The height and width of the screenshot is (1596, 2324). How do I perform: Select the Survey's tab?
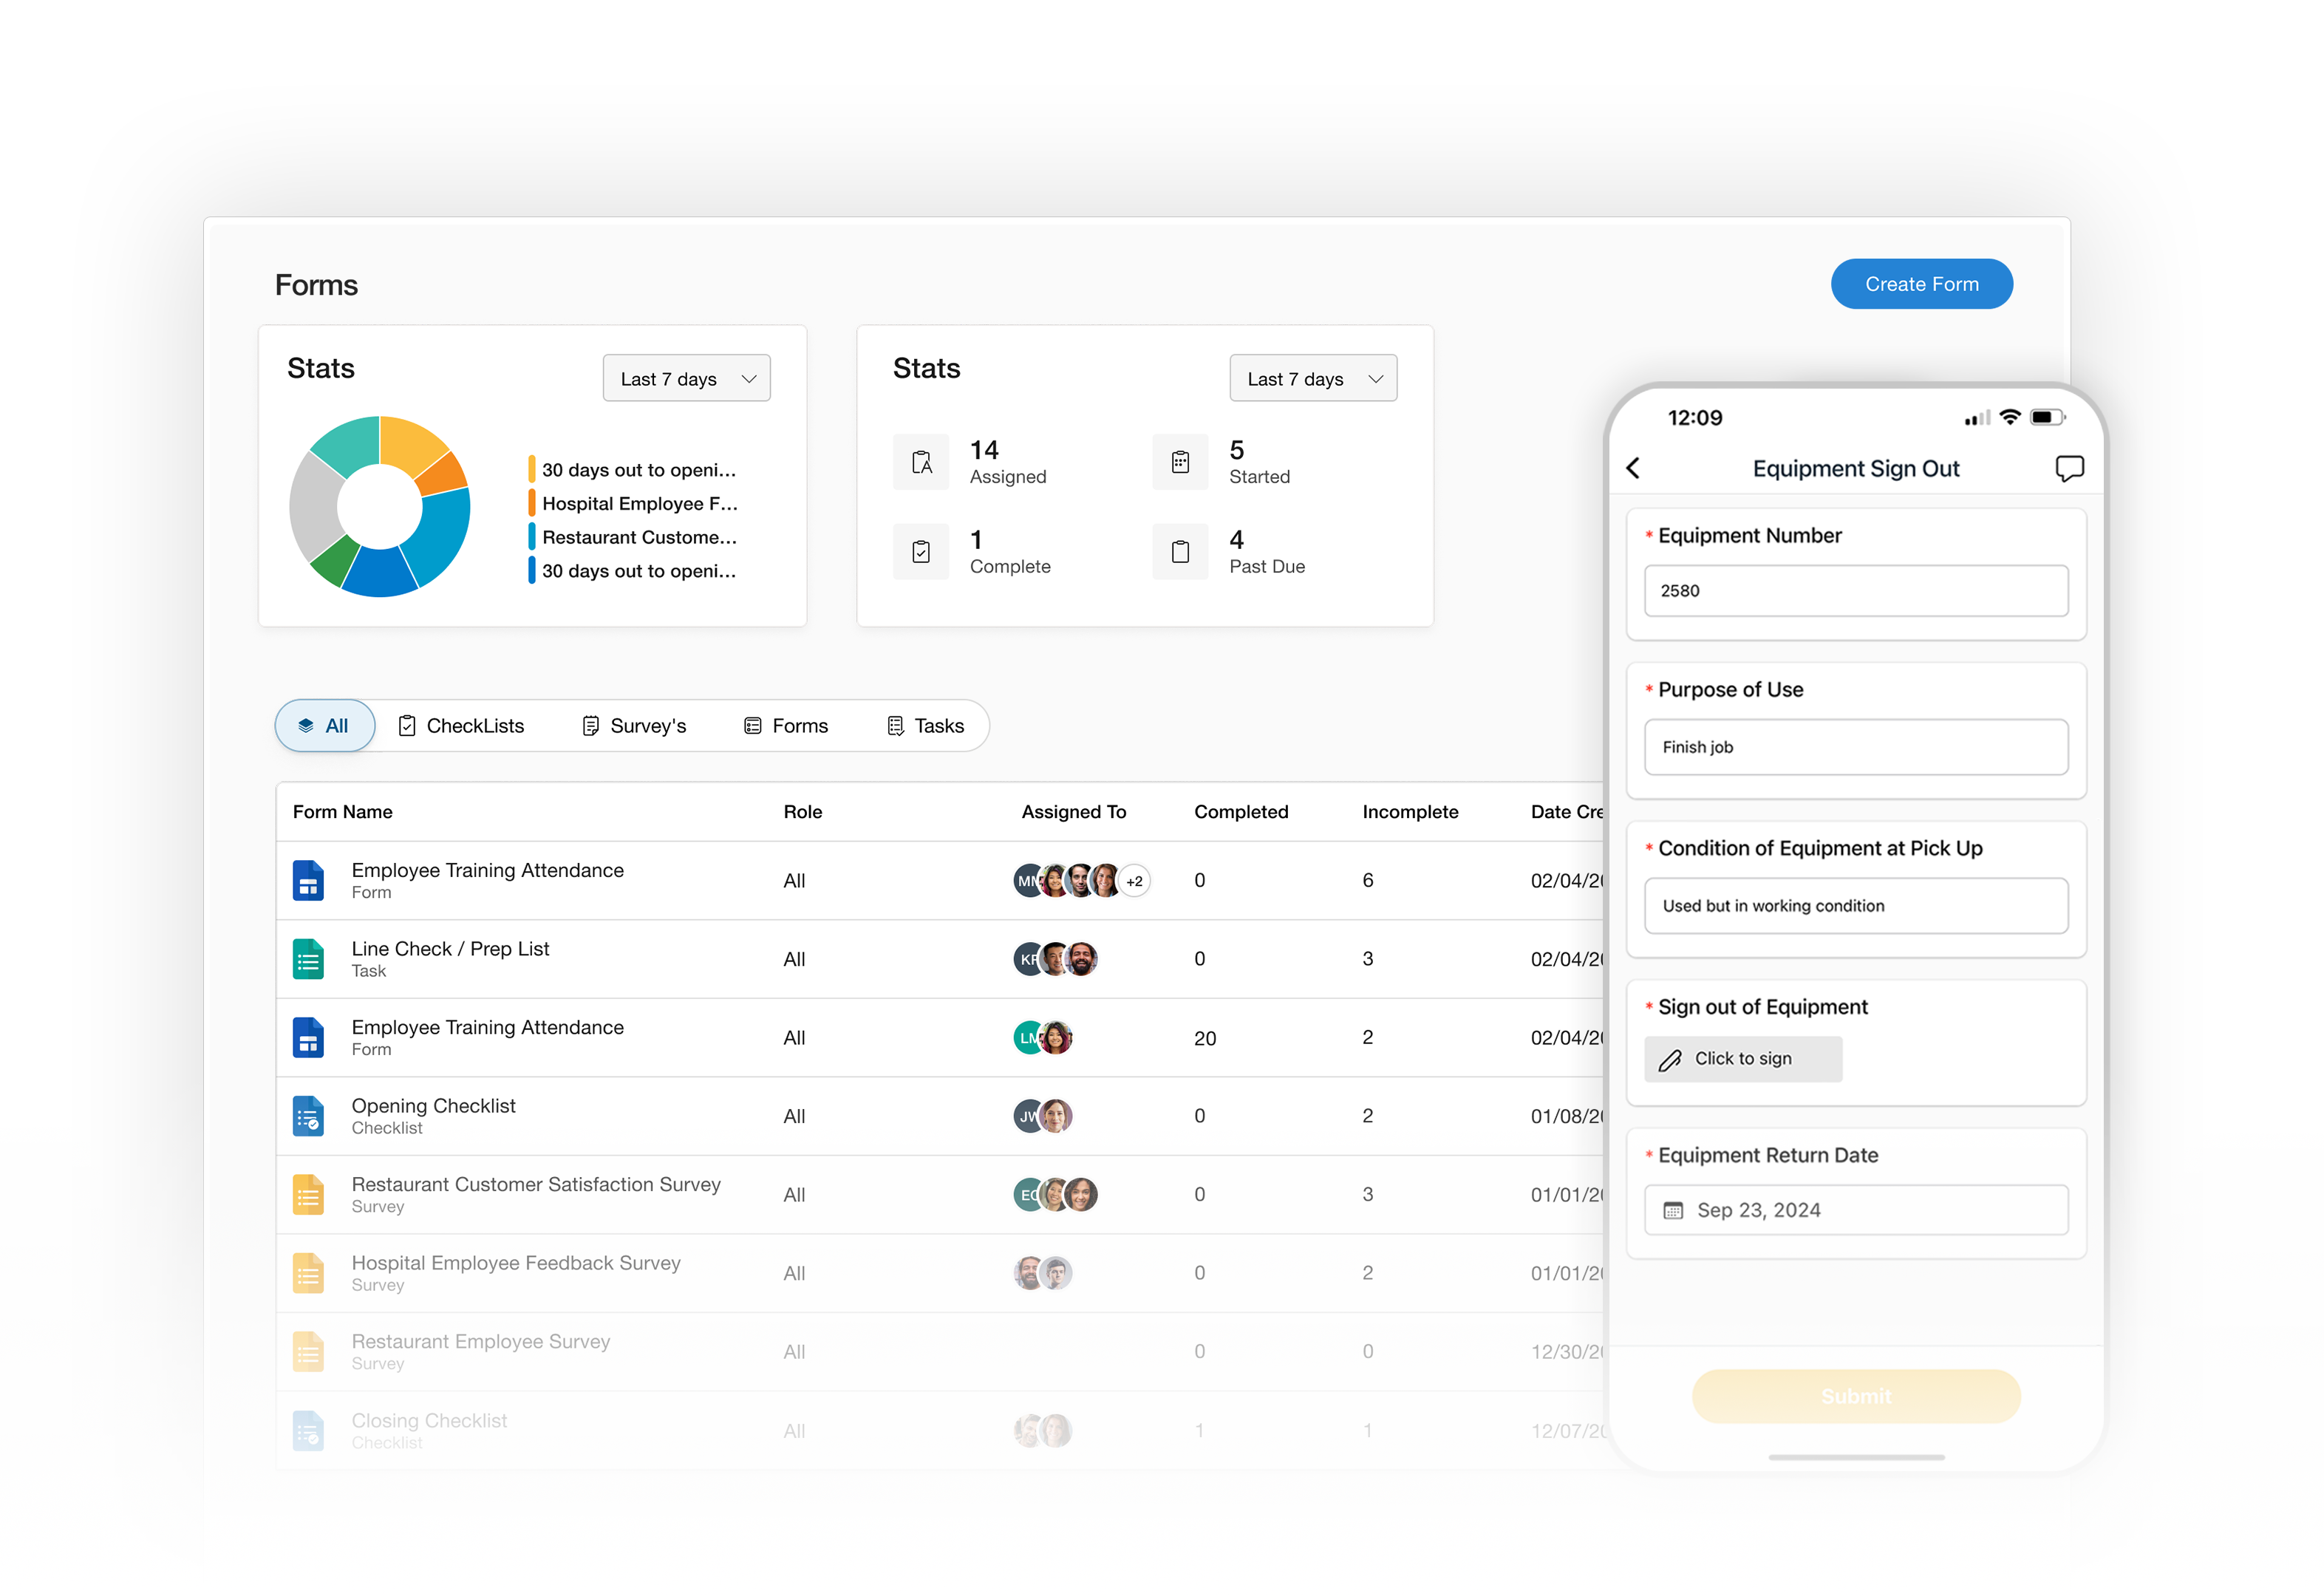pyautogui.click(x=634, y=726)
